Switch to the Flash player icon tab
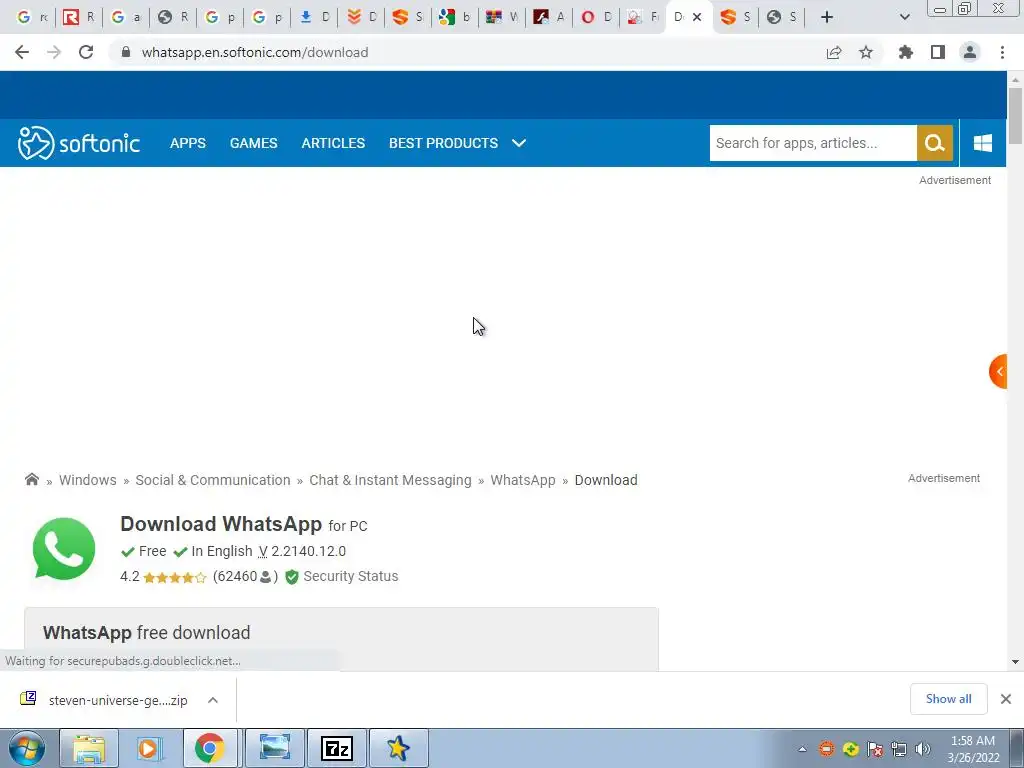The image size is (1024, 768). tap(549, 17)
